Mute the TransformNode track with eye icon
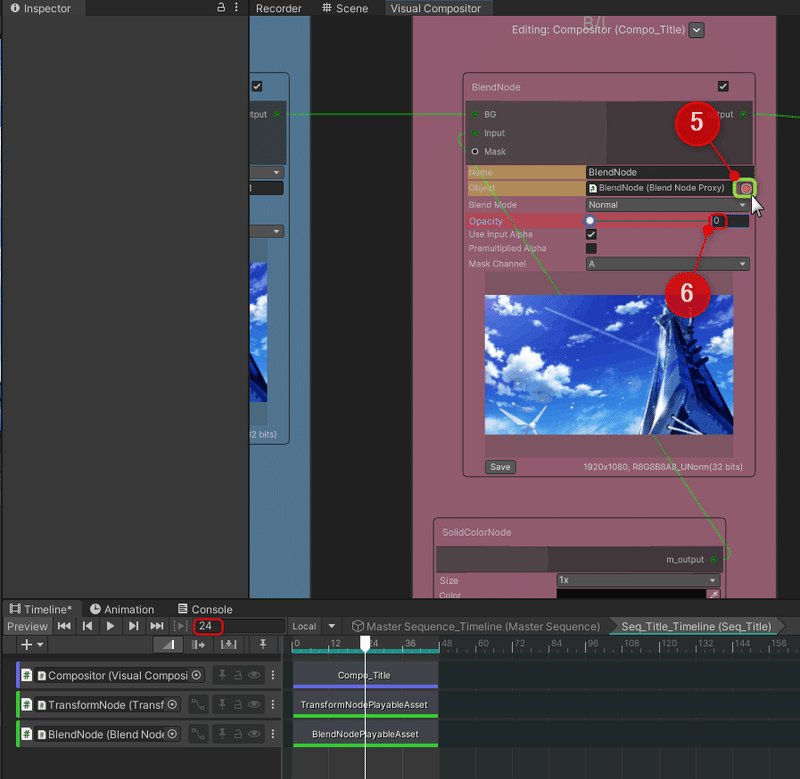 coord(254,705)
